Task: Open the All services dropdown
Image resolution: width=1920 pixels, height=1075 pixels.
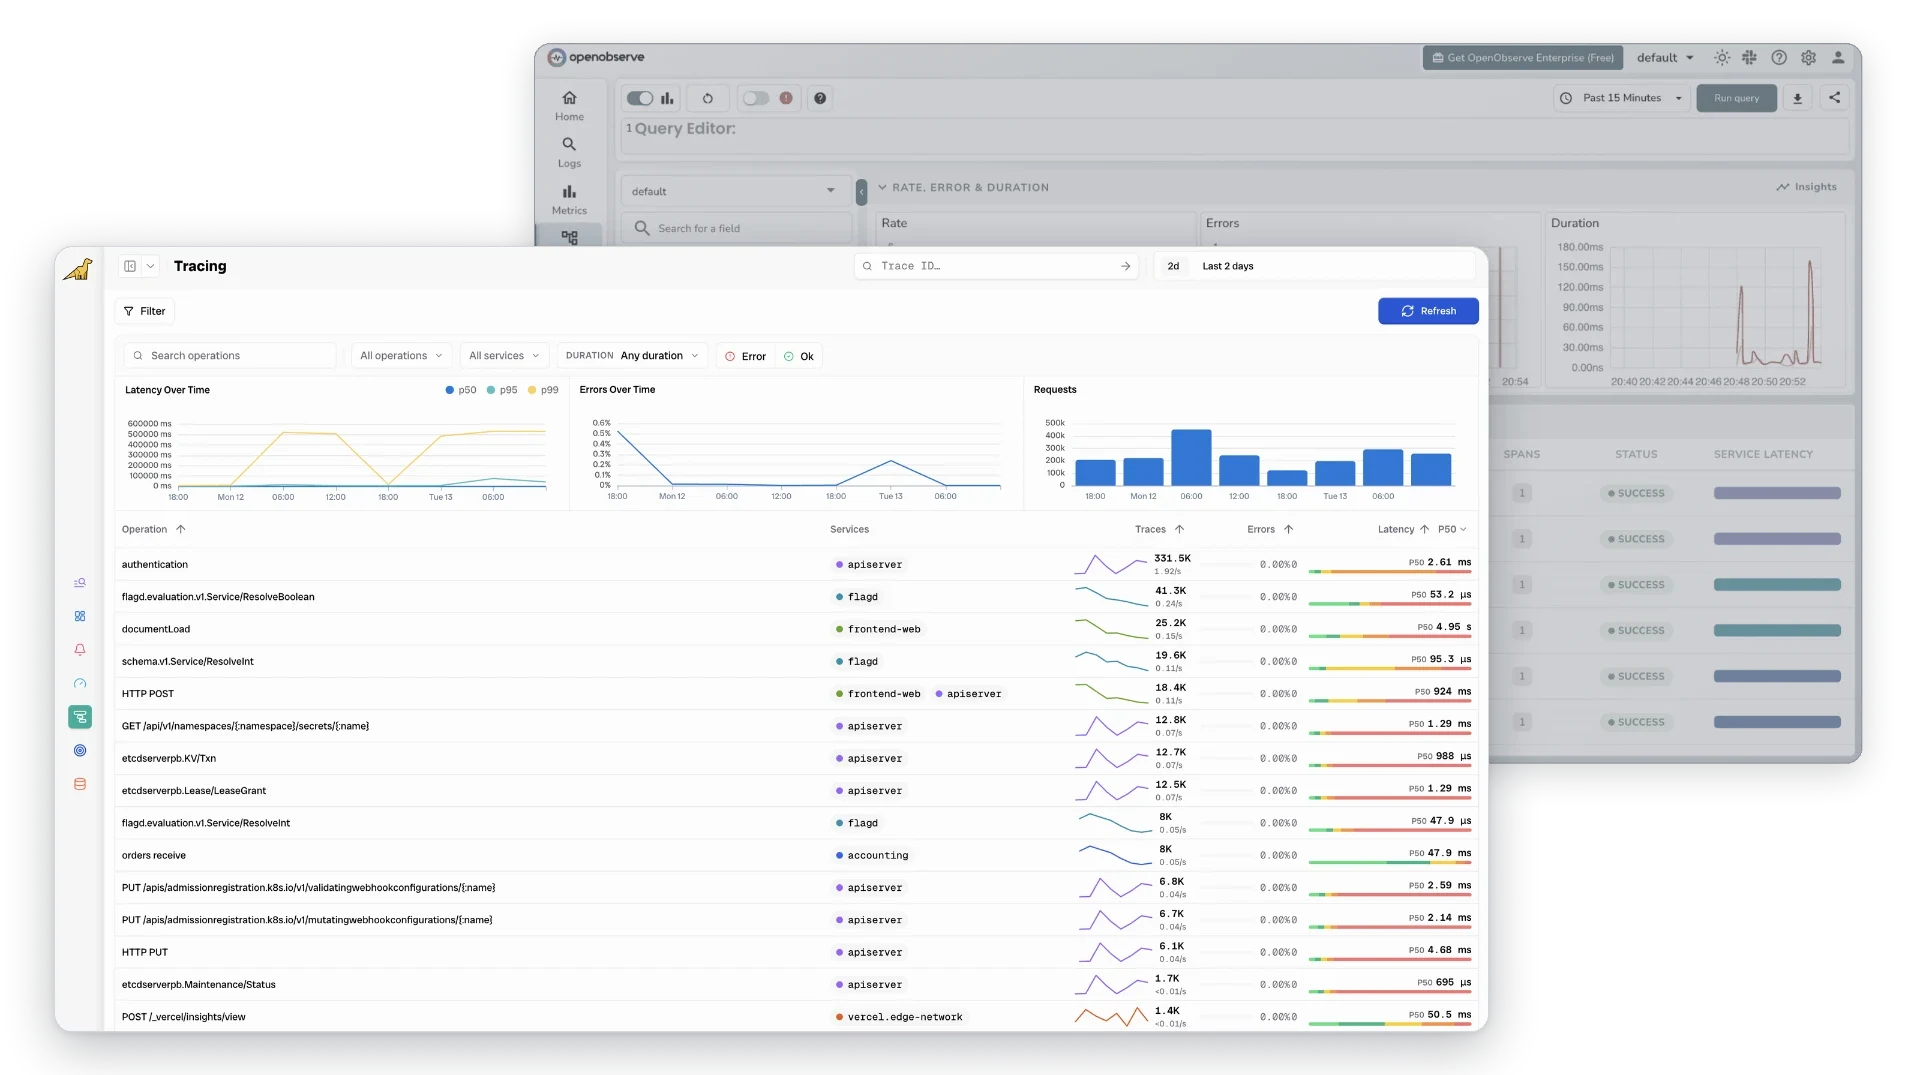Action: tap(504, 356)
